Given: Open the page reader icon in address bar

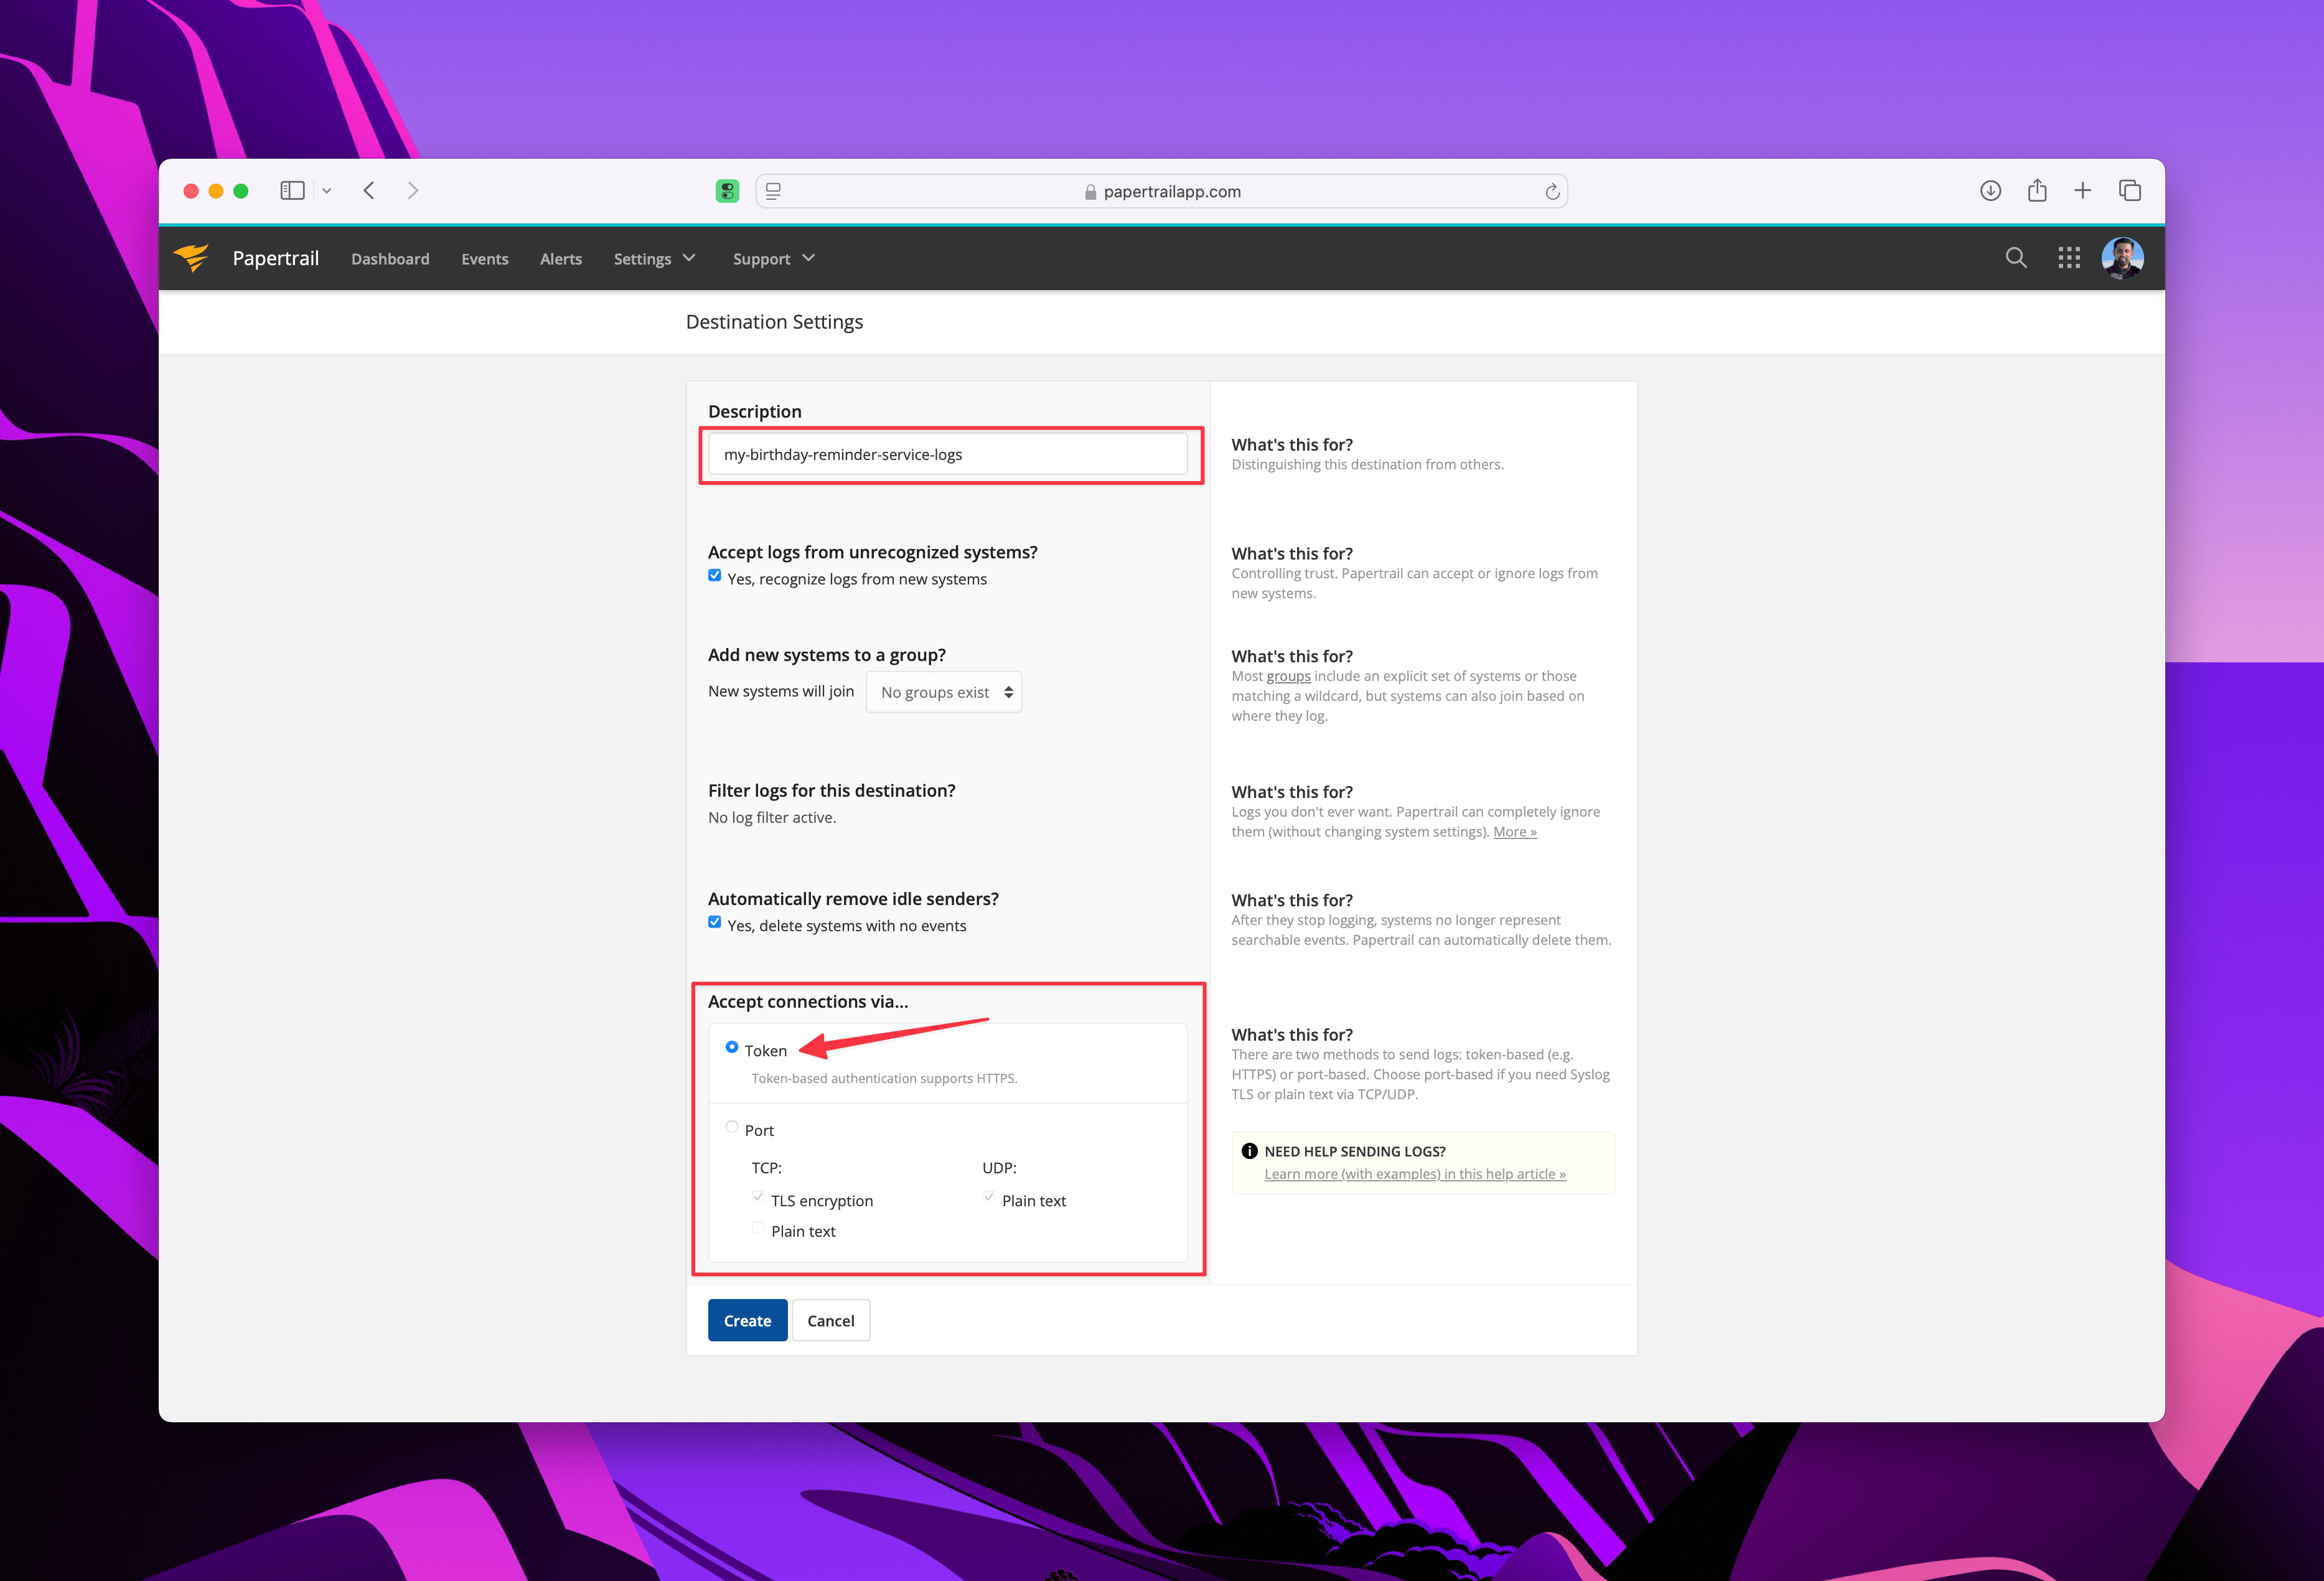Looking at the screenshot, I should (x=773, y=191).
